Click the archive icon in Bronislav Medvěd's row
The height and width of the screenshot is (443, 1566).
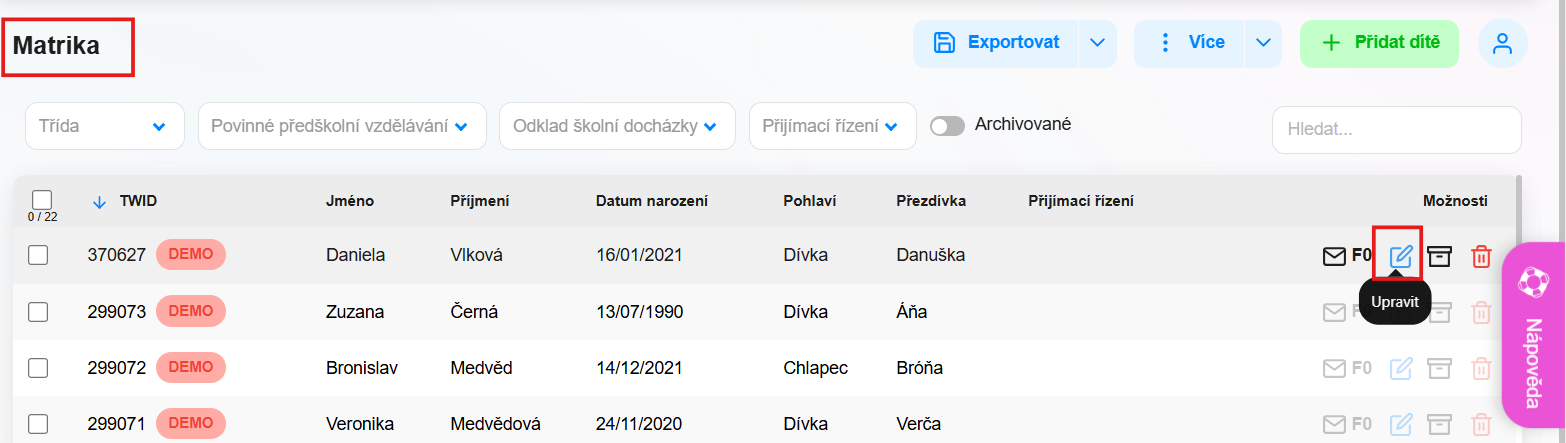tap(1439, 368)
